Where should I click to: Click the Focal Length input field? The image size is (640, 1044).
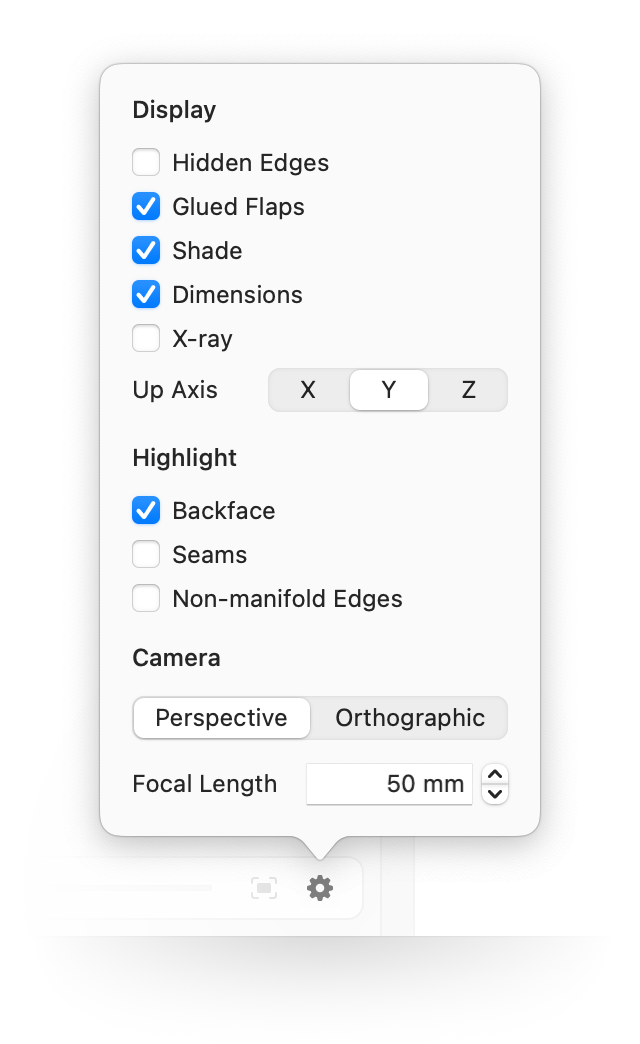click(389, 784)
